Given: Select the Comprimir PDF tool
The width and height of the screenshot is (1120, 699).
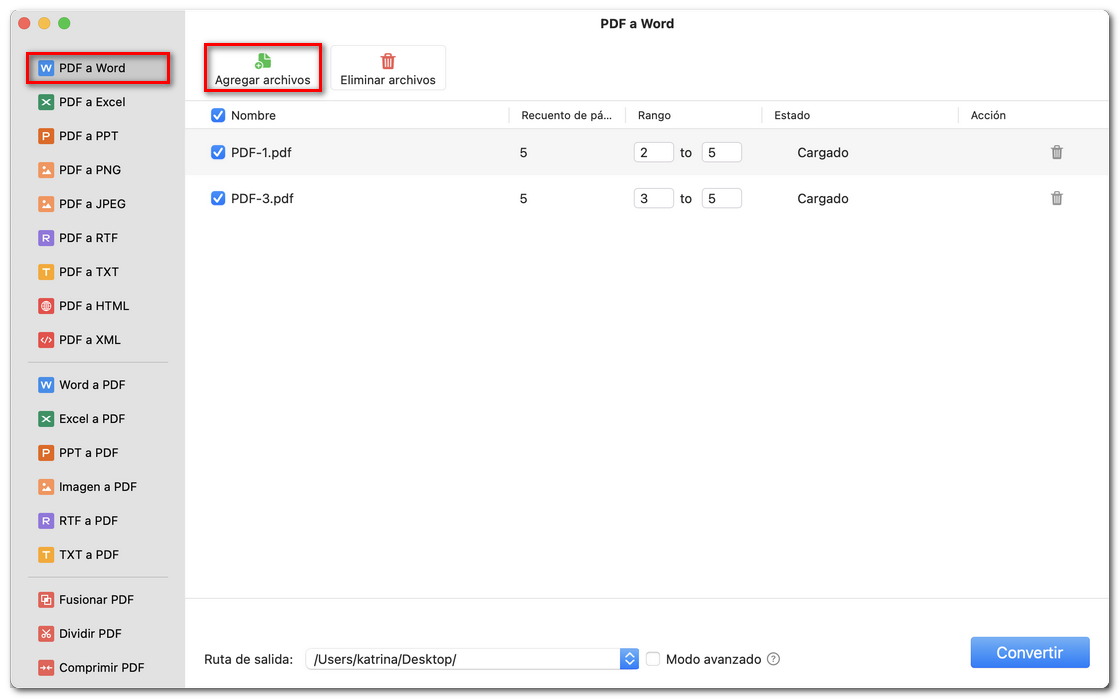Looking at the screenshot, I should [x=46, y=667].
